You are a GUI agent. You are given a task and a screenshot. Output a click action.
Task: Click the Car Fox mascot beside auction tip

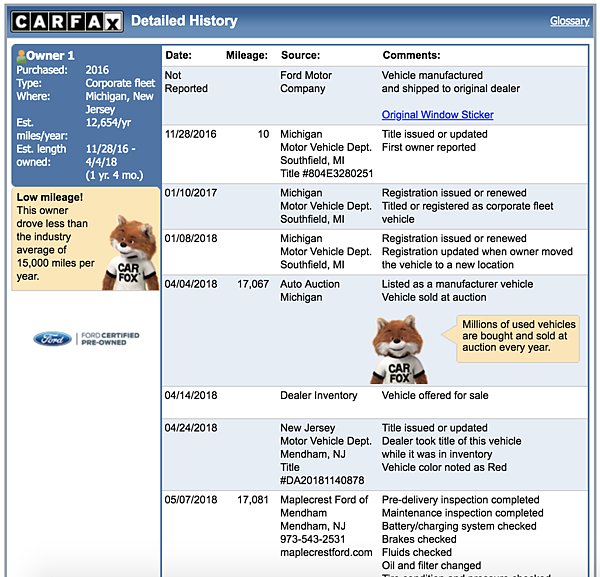click(398, 349)
